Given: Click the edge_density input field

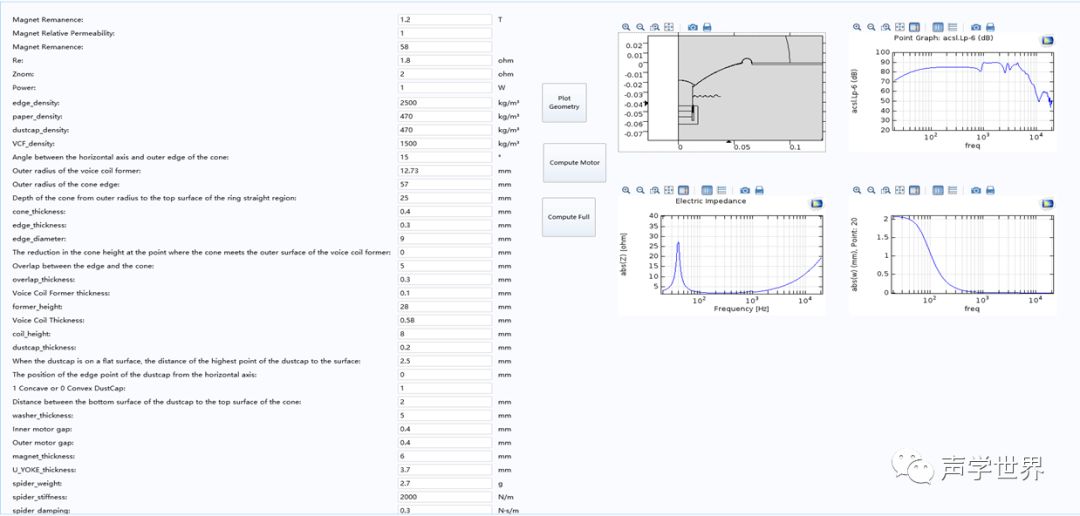Looking at the screenshot, I should 444,103.
